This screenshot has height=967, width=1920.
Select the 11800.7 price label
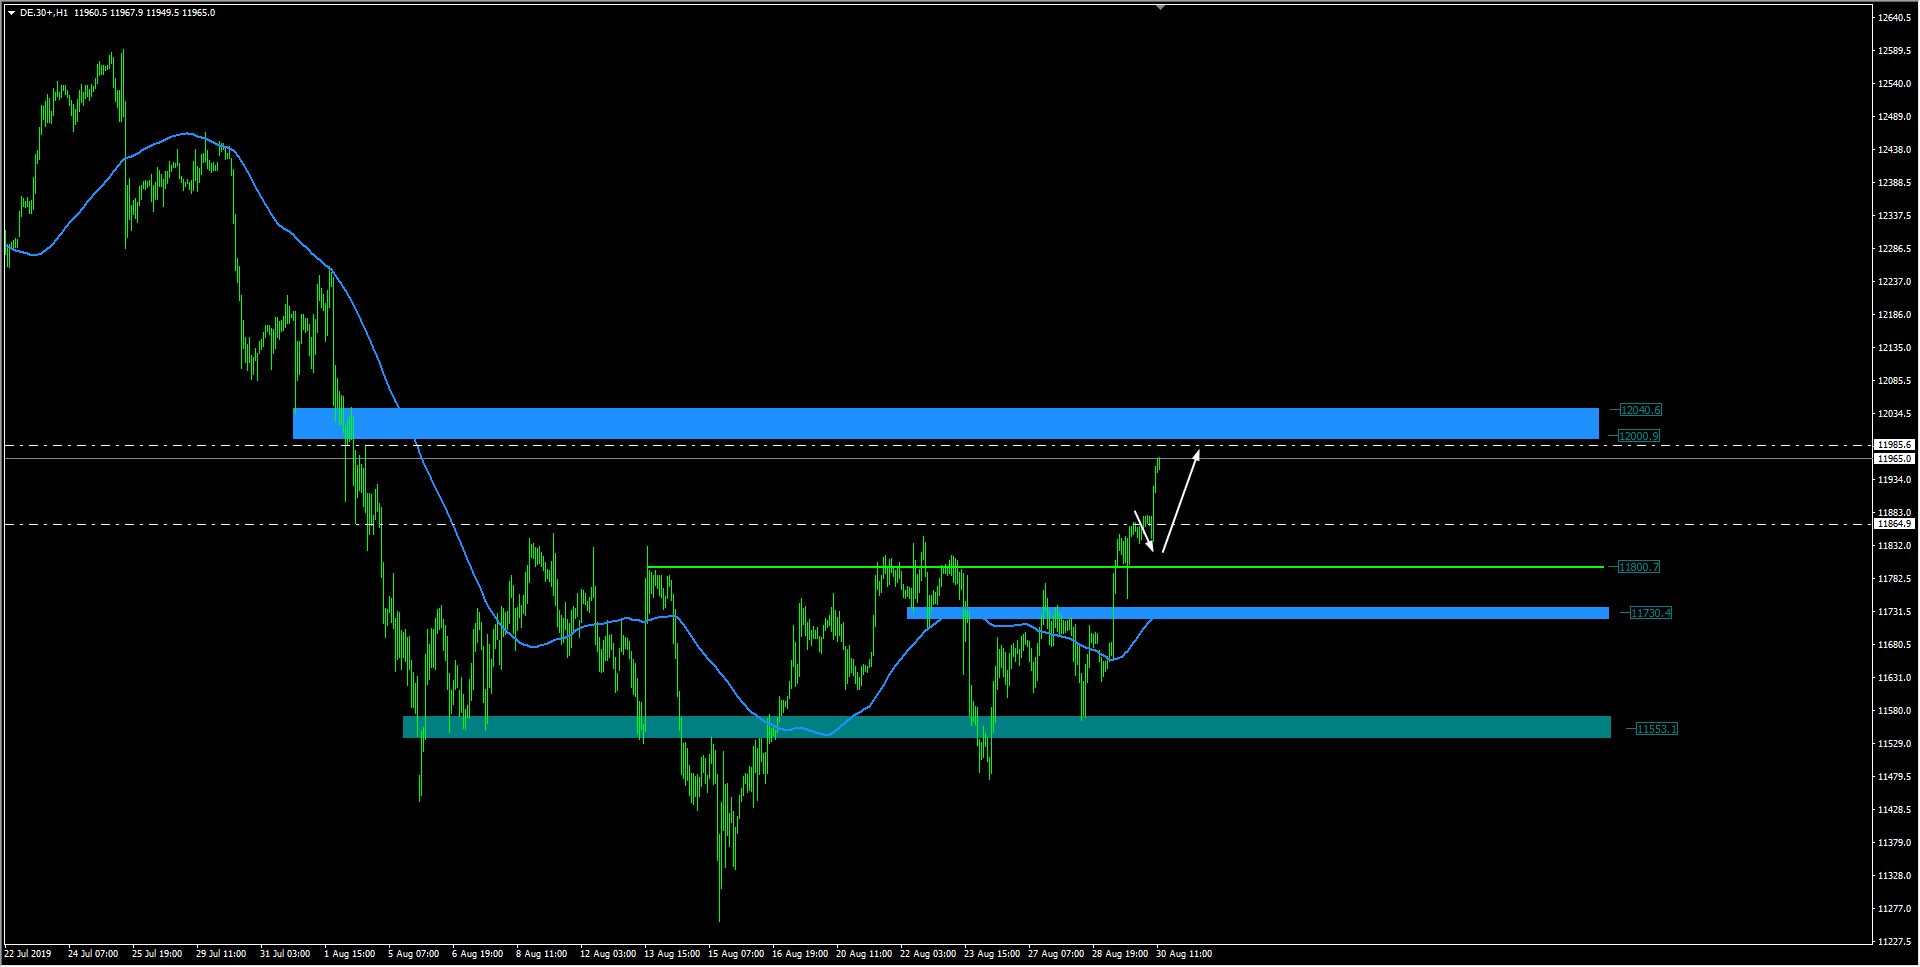point(1638,567)
